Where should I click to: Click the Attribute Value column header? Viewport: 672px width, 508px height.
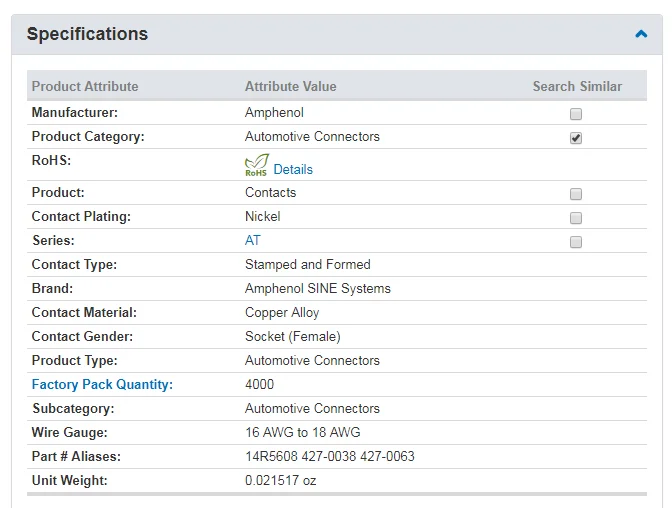[x=291, y=87]
